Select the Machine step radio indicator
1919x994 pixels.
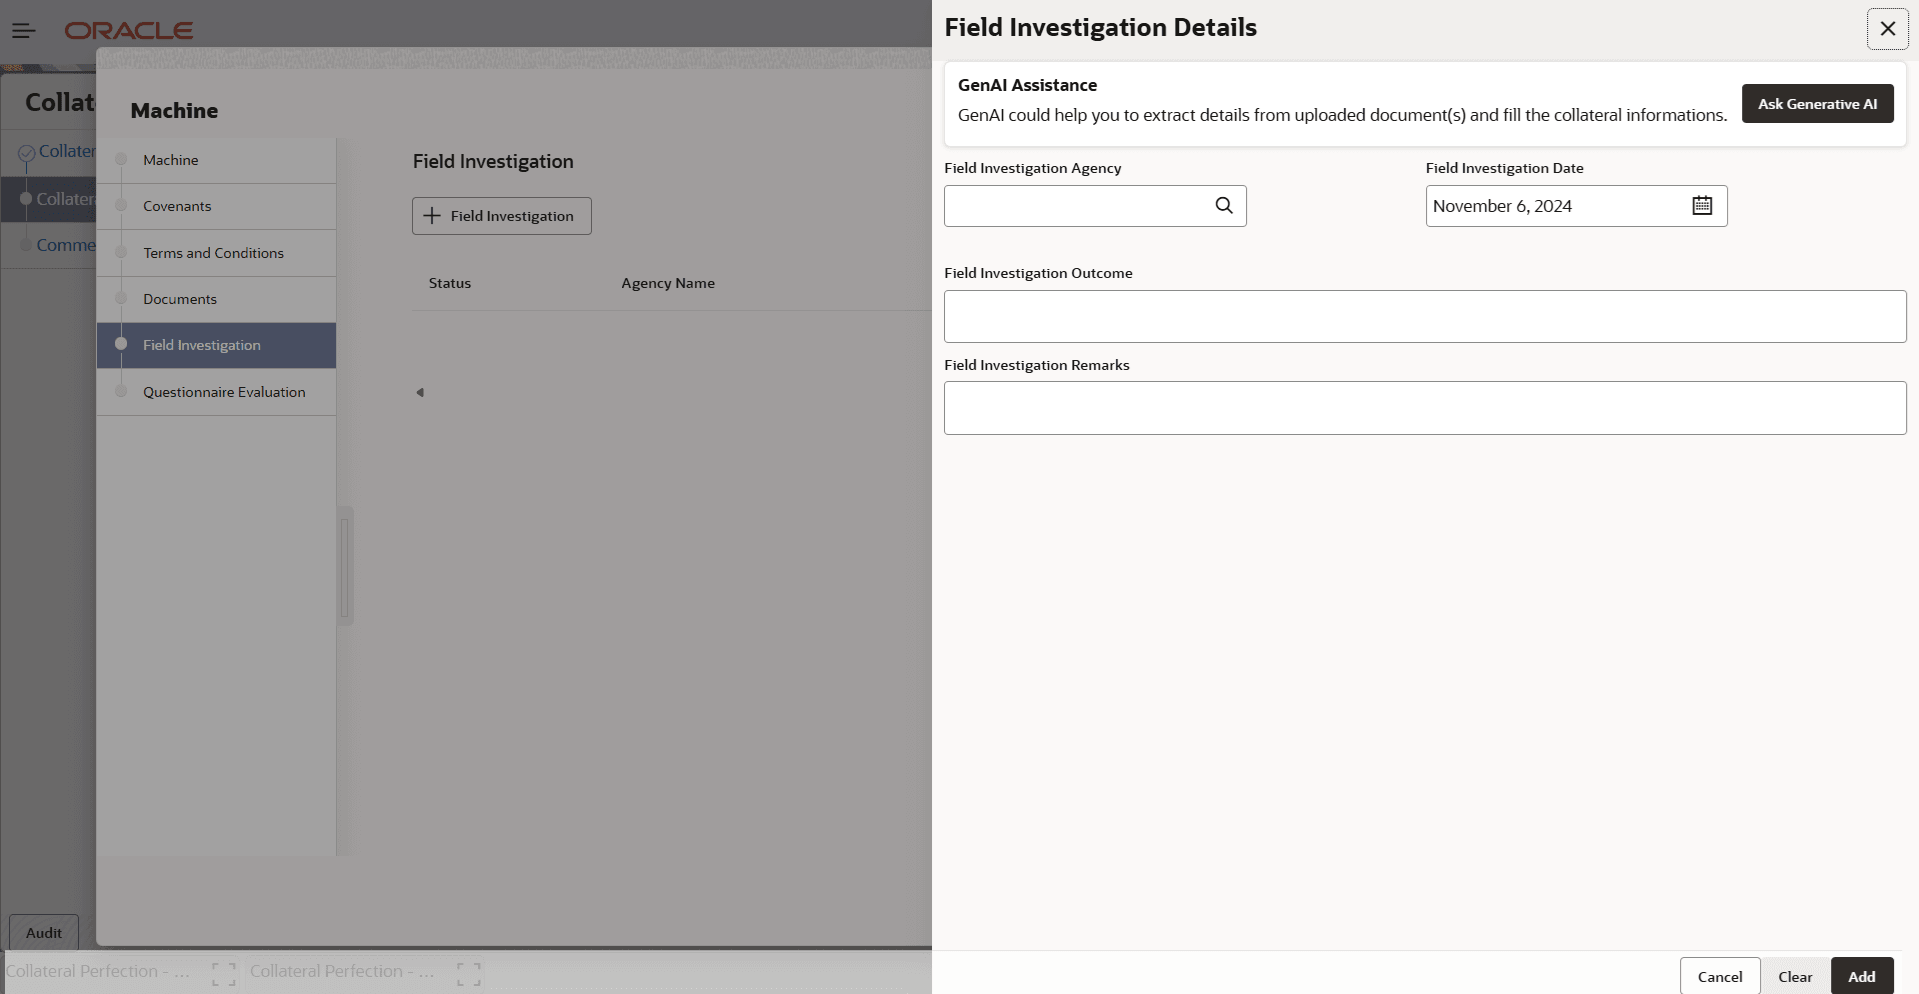pos(120,159)
